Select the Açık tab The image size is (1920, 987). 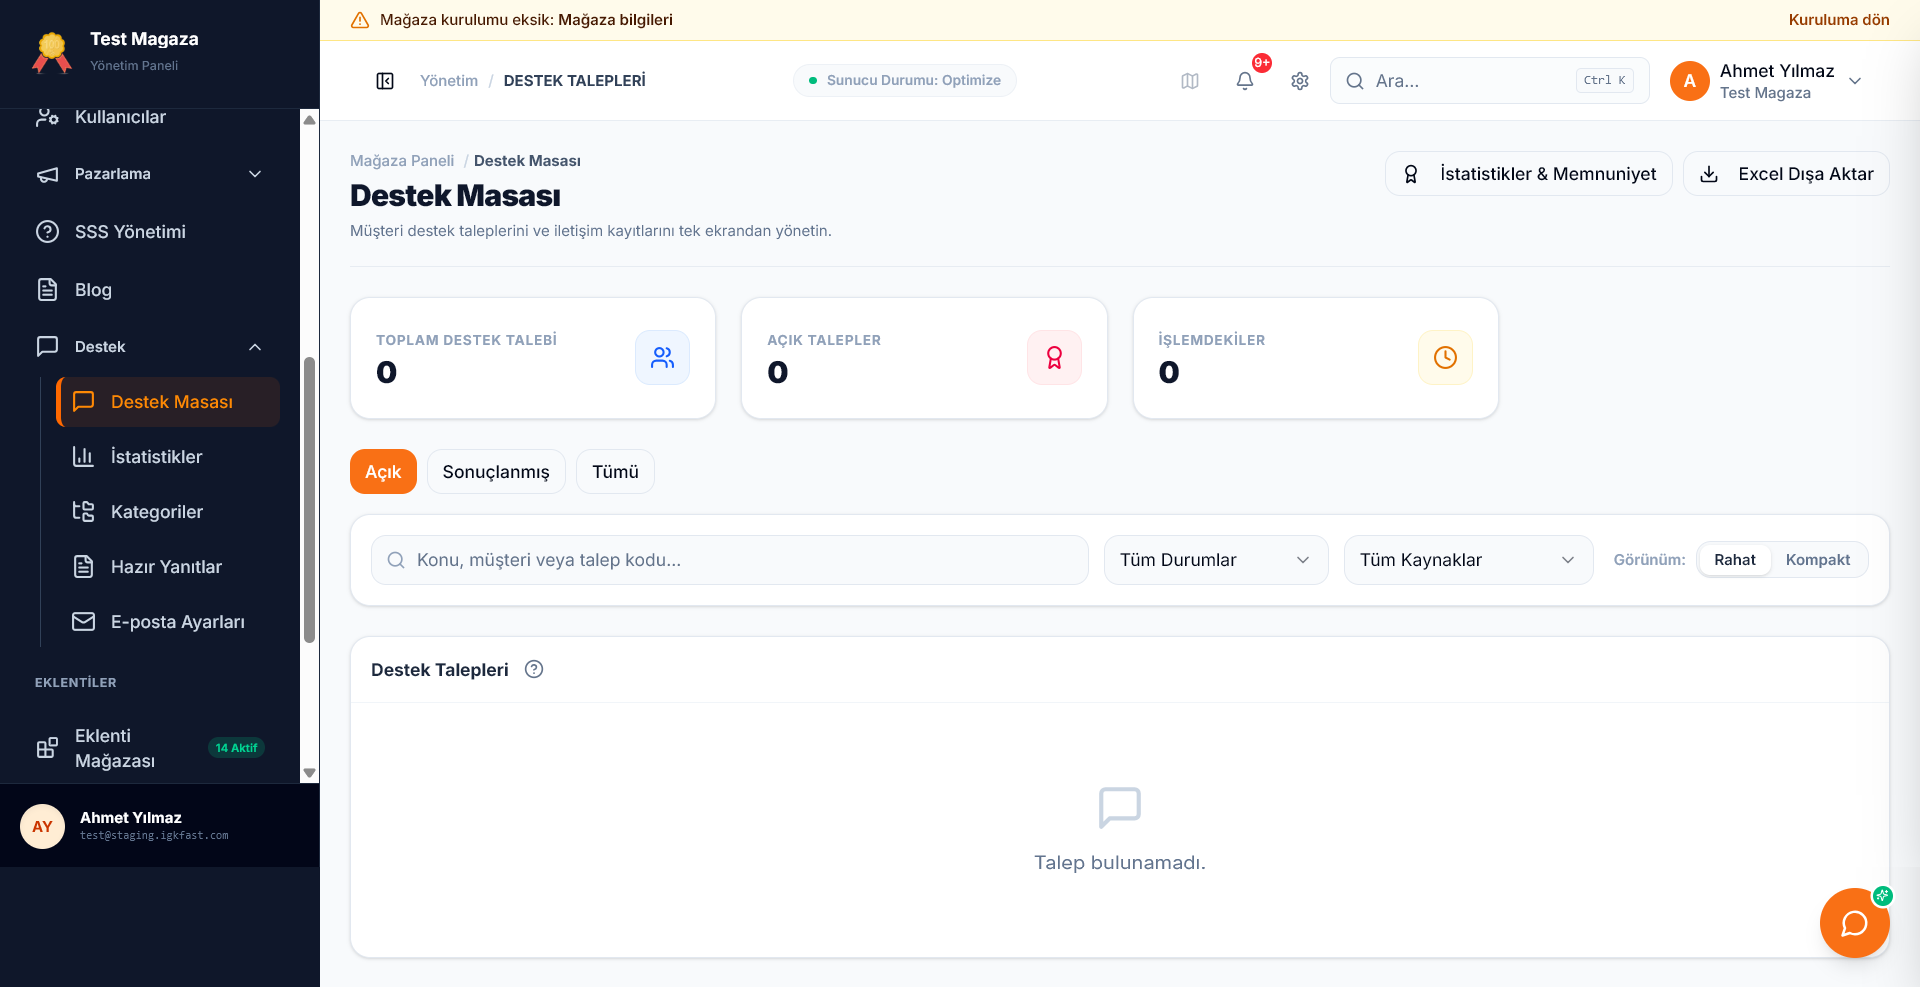tap(383, 472)
